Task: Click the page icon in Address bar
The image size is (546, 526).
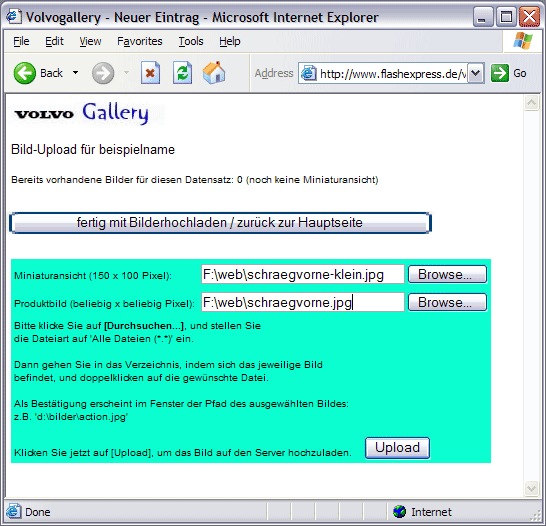Action: (309, 73)
